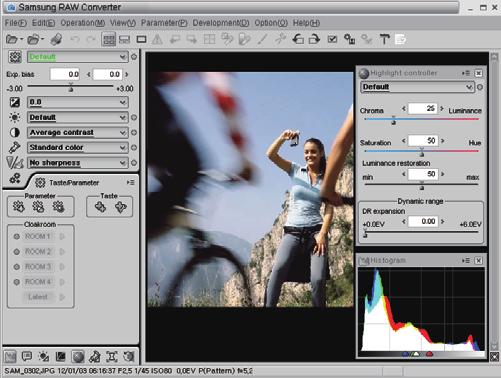Click the second Taste icon

click(x=120, y=207)
